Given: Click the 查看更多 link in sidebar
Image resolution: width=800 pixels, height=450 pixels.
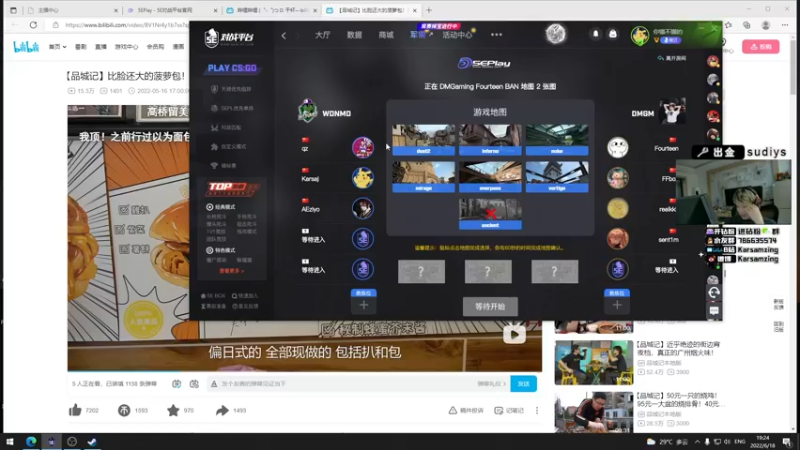Looking at the screenshot, I should [x=232, y=271].
